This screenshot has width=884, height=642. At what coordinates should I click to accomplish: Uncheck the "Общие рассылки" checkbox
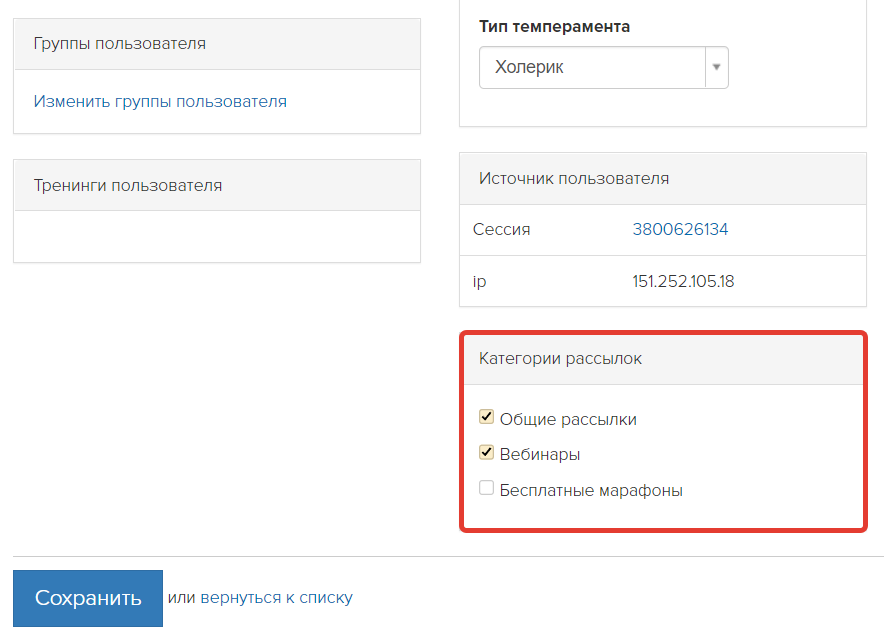pyautogui.click(x=486, y=416)
